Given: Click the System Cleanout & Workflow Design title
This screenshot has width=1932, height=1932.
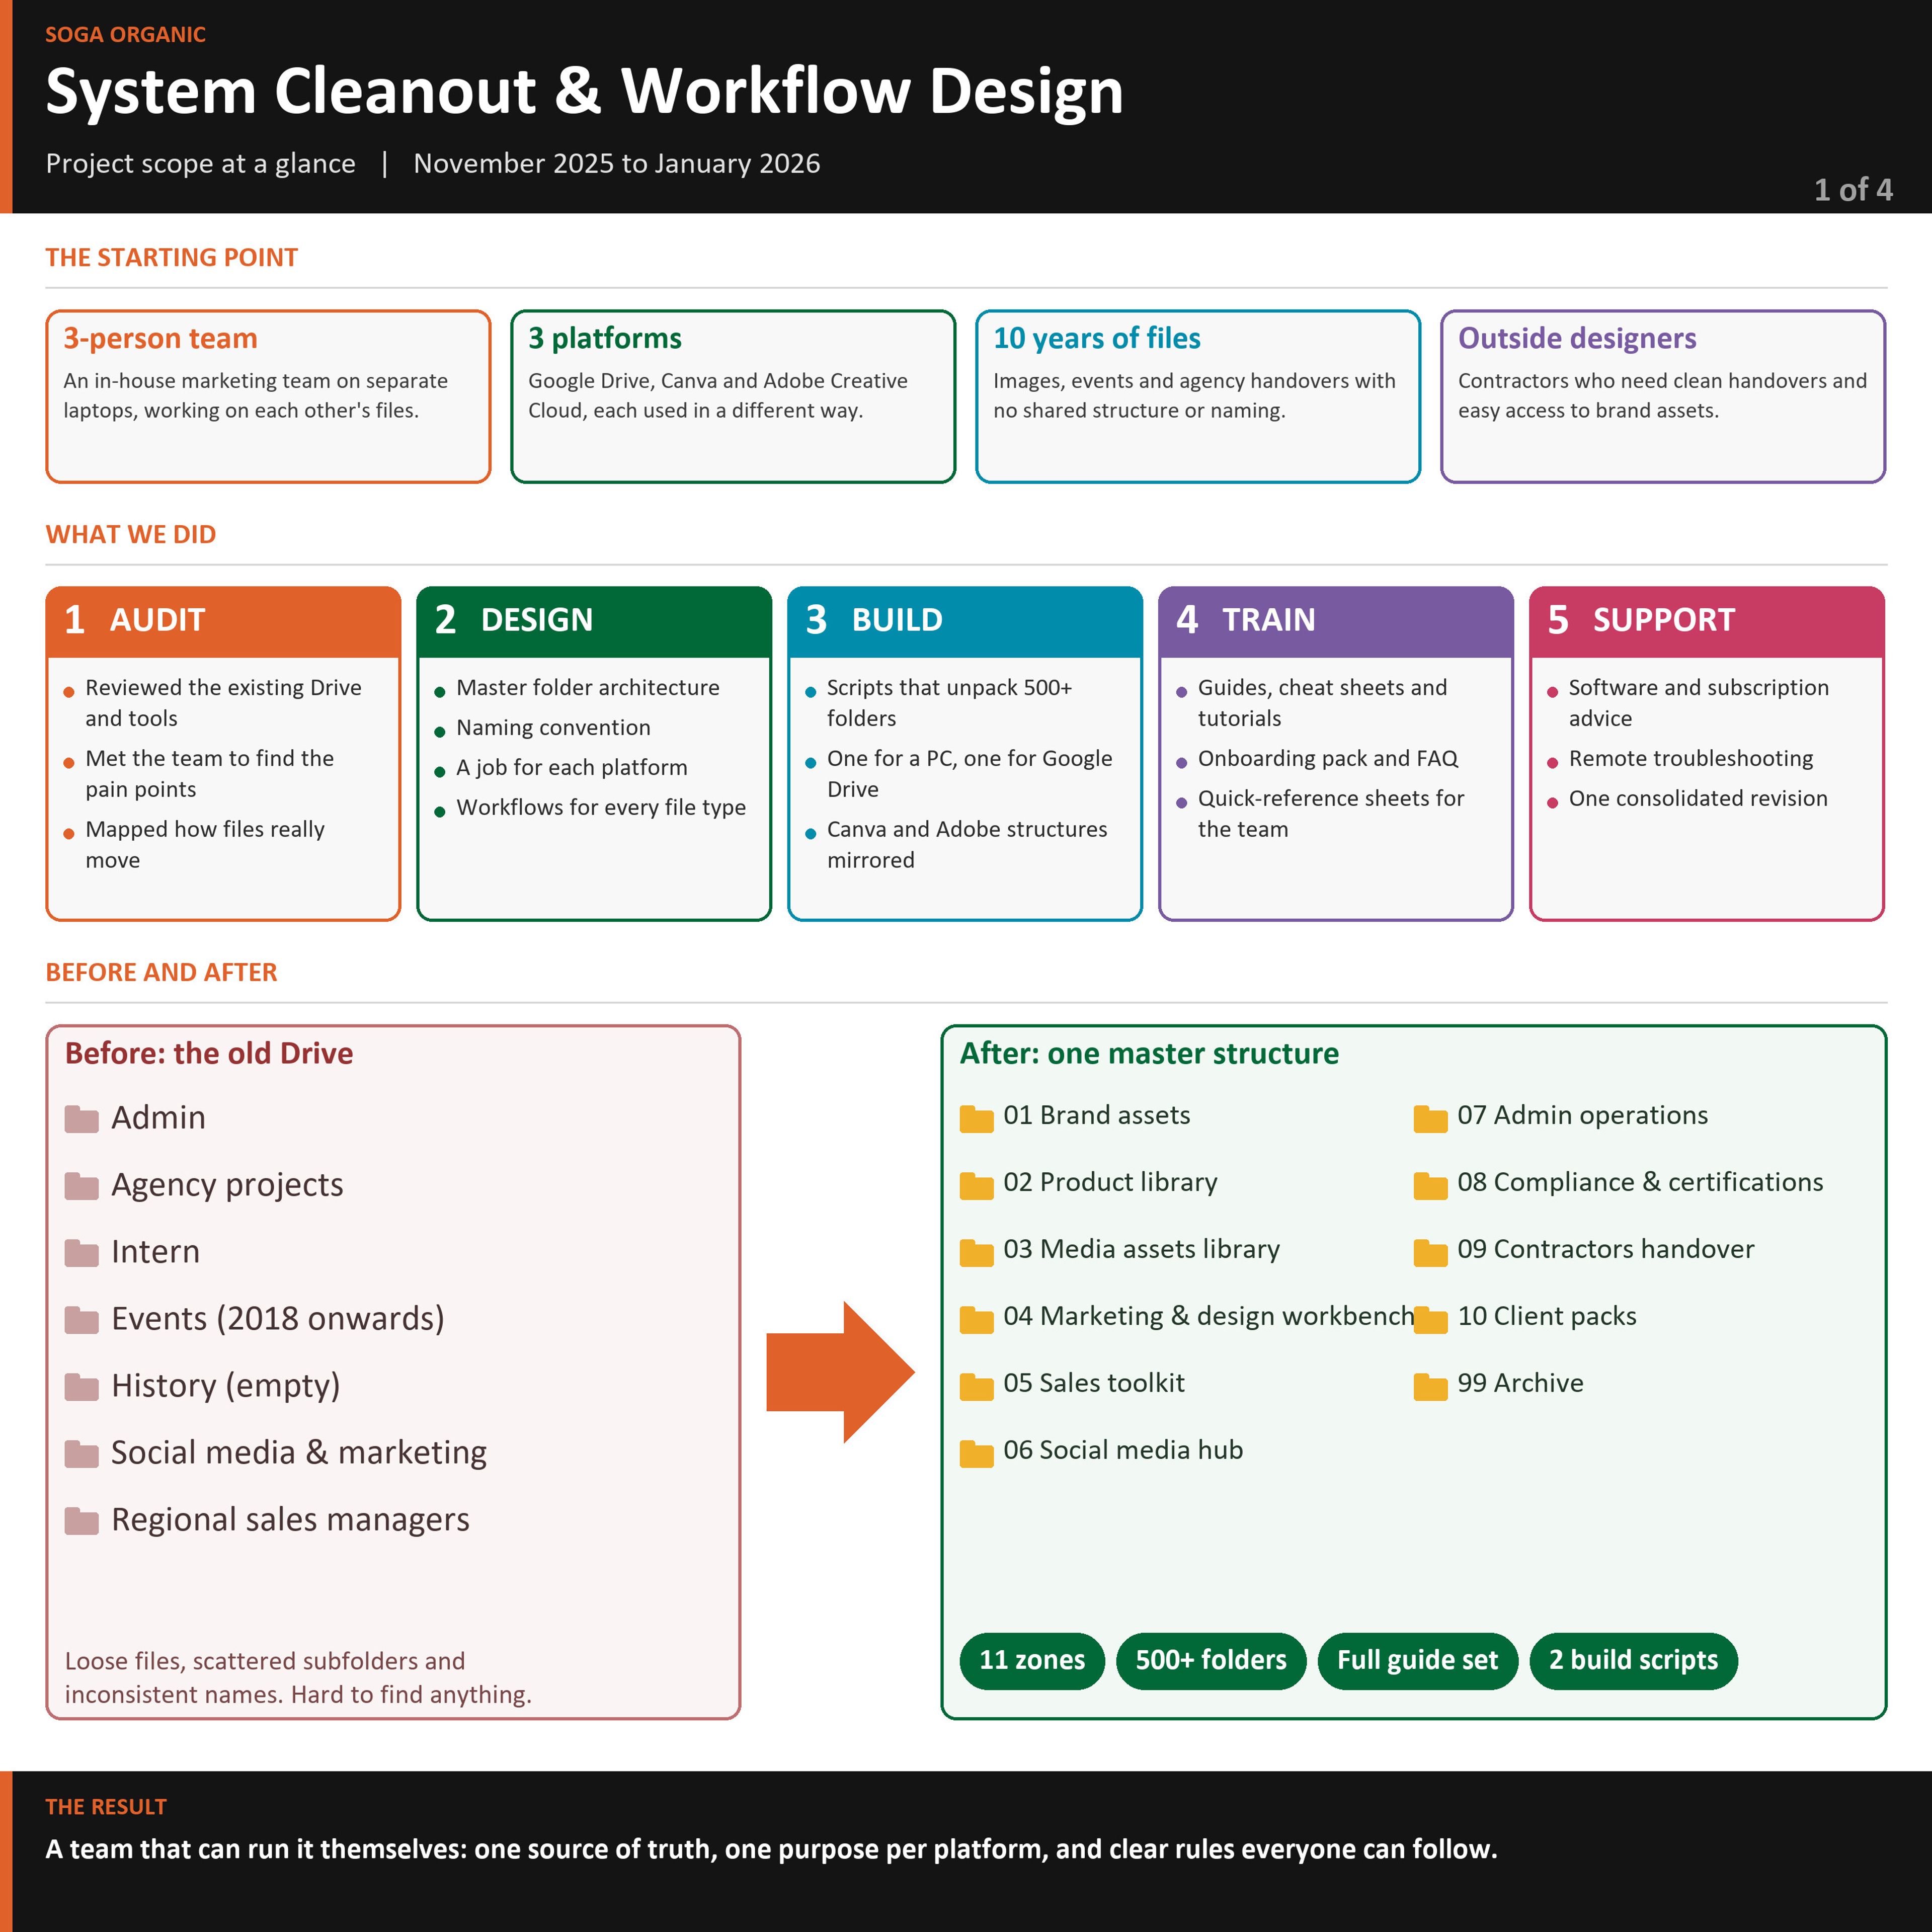Looking at the screenshot, I should [584, 91].
